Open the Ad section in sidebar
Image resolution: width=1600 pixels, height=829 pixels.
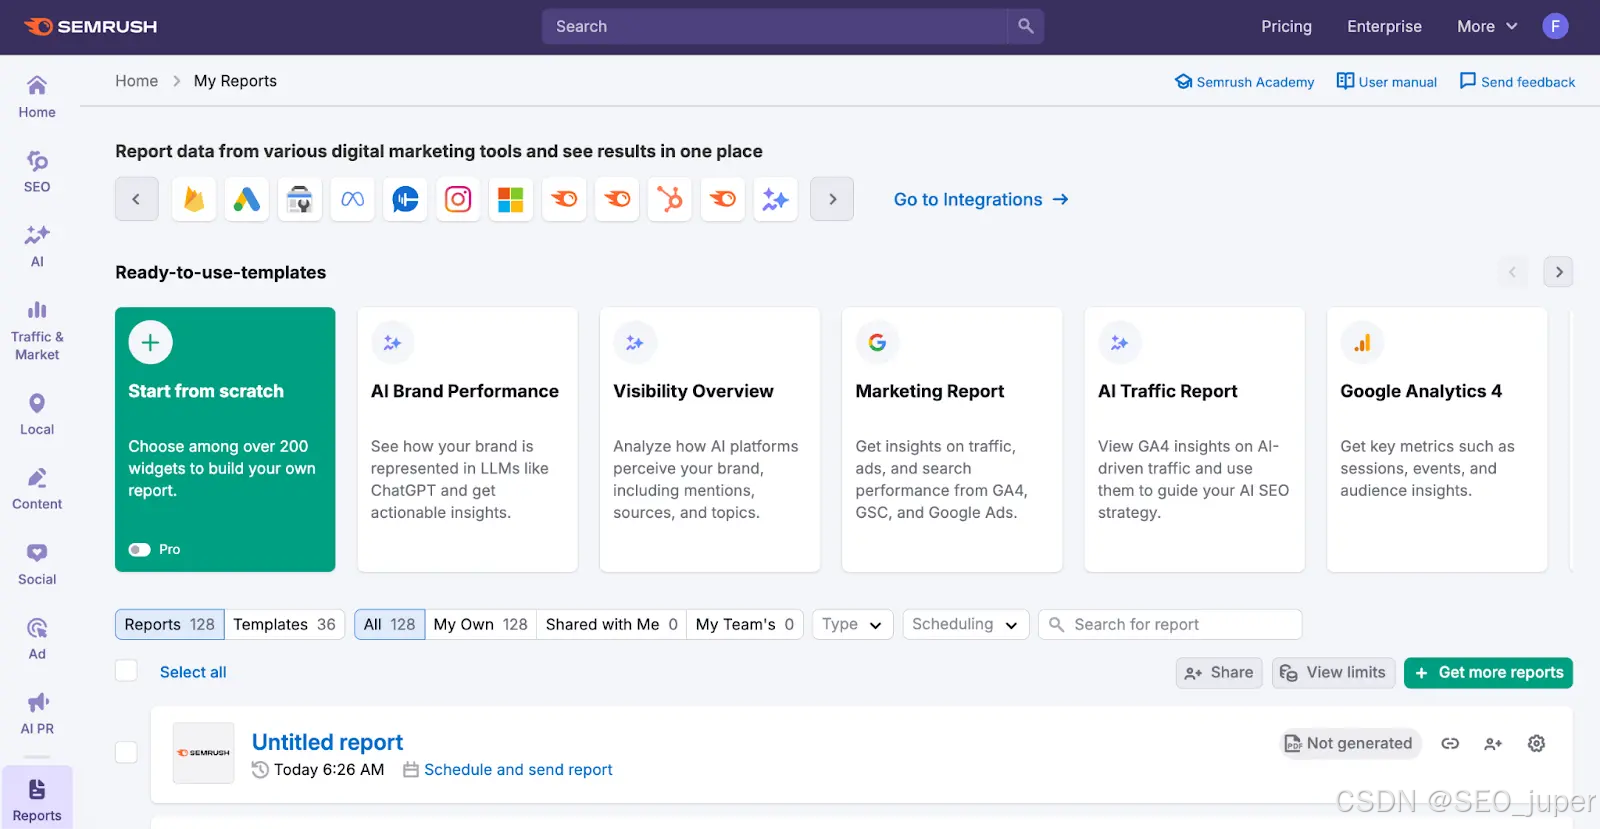point(37,640)
